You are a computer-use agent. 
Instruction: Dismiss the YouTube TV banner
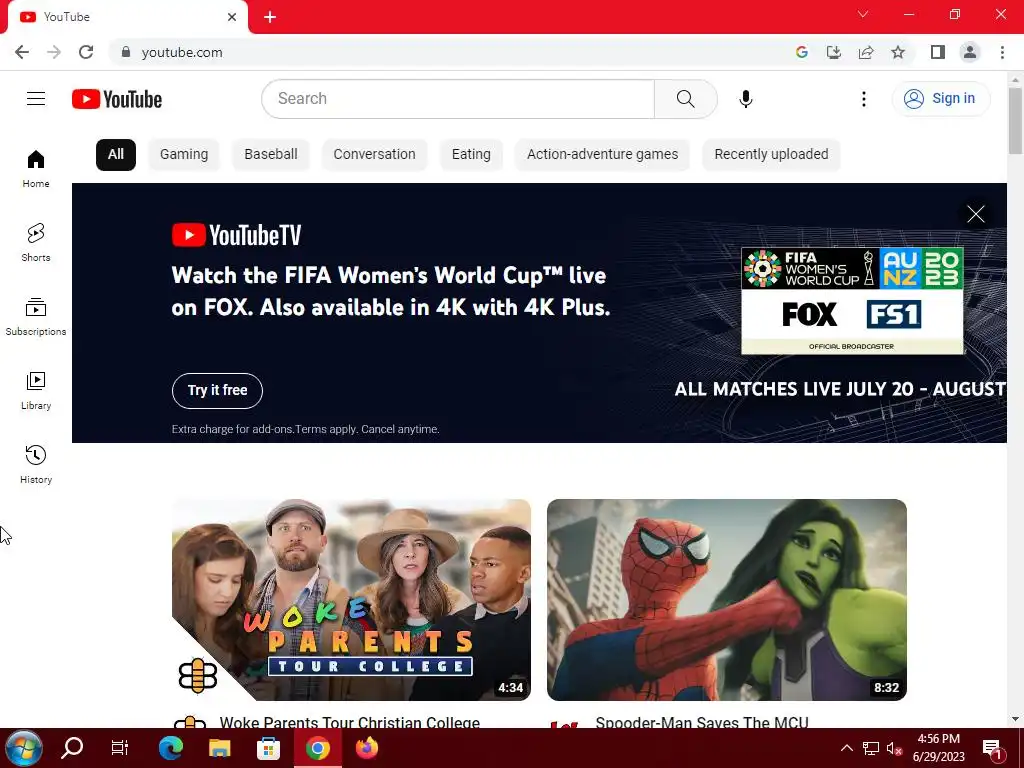click(976, 214)
